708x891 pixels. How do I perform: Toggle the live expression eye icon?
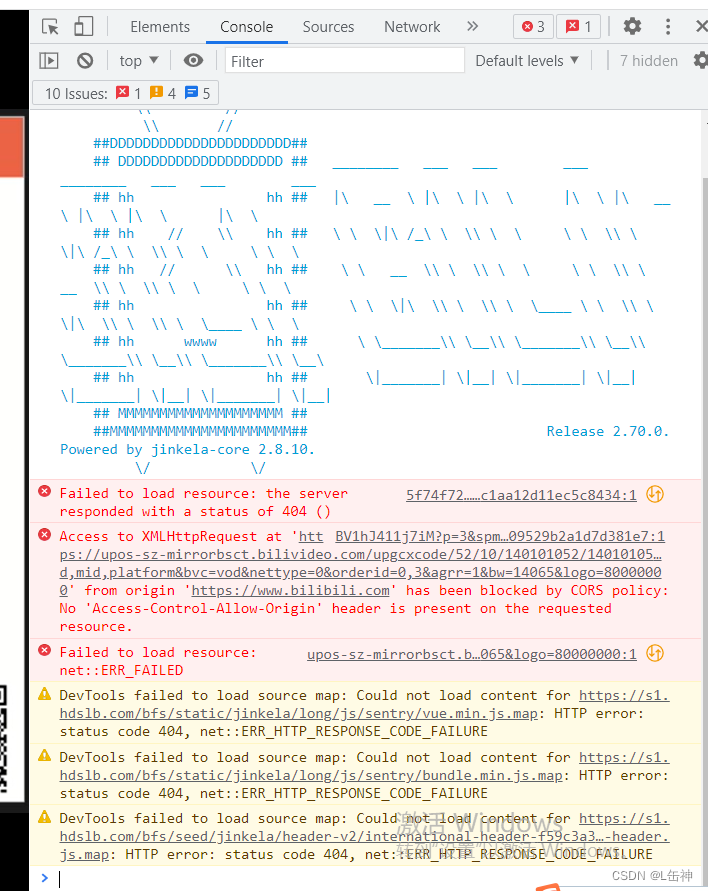(x=193, y=60)
